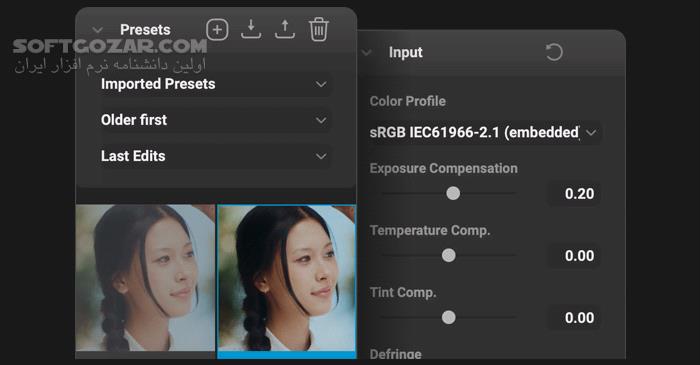Click the Tint Comp. label
The width and height of the screenshot is (700, 365).
[x=403, y=292]
